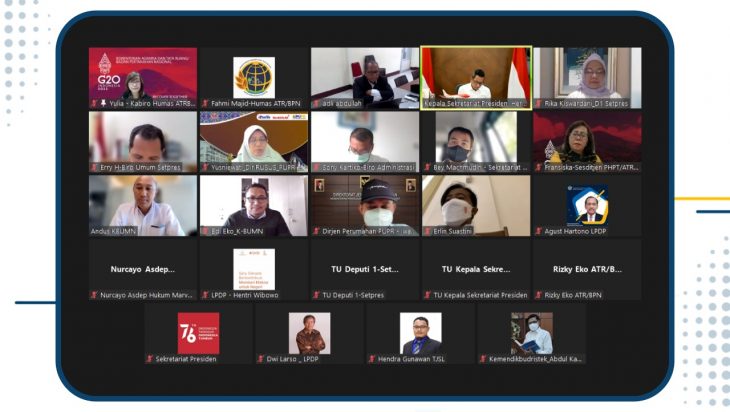The width and height of the screenshot is (730, 412).
Task: Click muted mic icon beside Dwi Larso LPDP
Action: (x=261, y=358)
